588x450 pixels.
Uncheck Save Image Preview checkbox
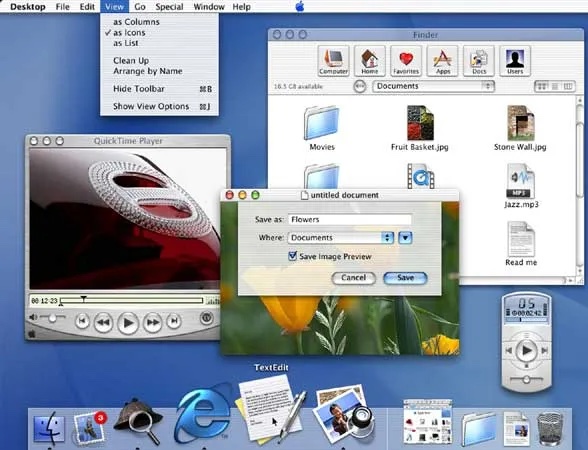click(x=292, y=256)
